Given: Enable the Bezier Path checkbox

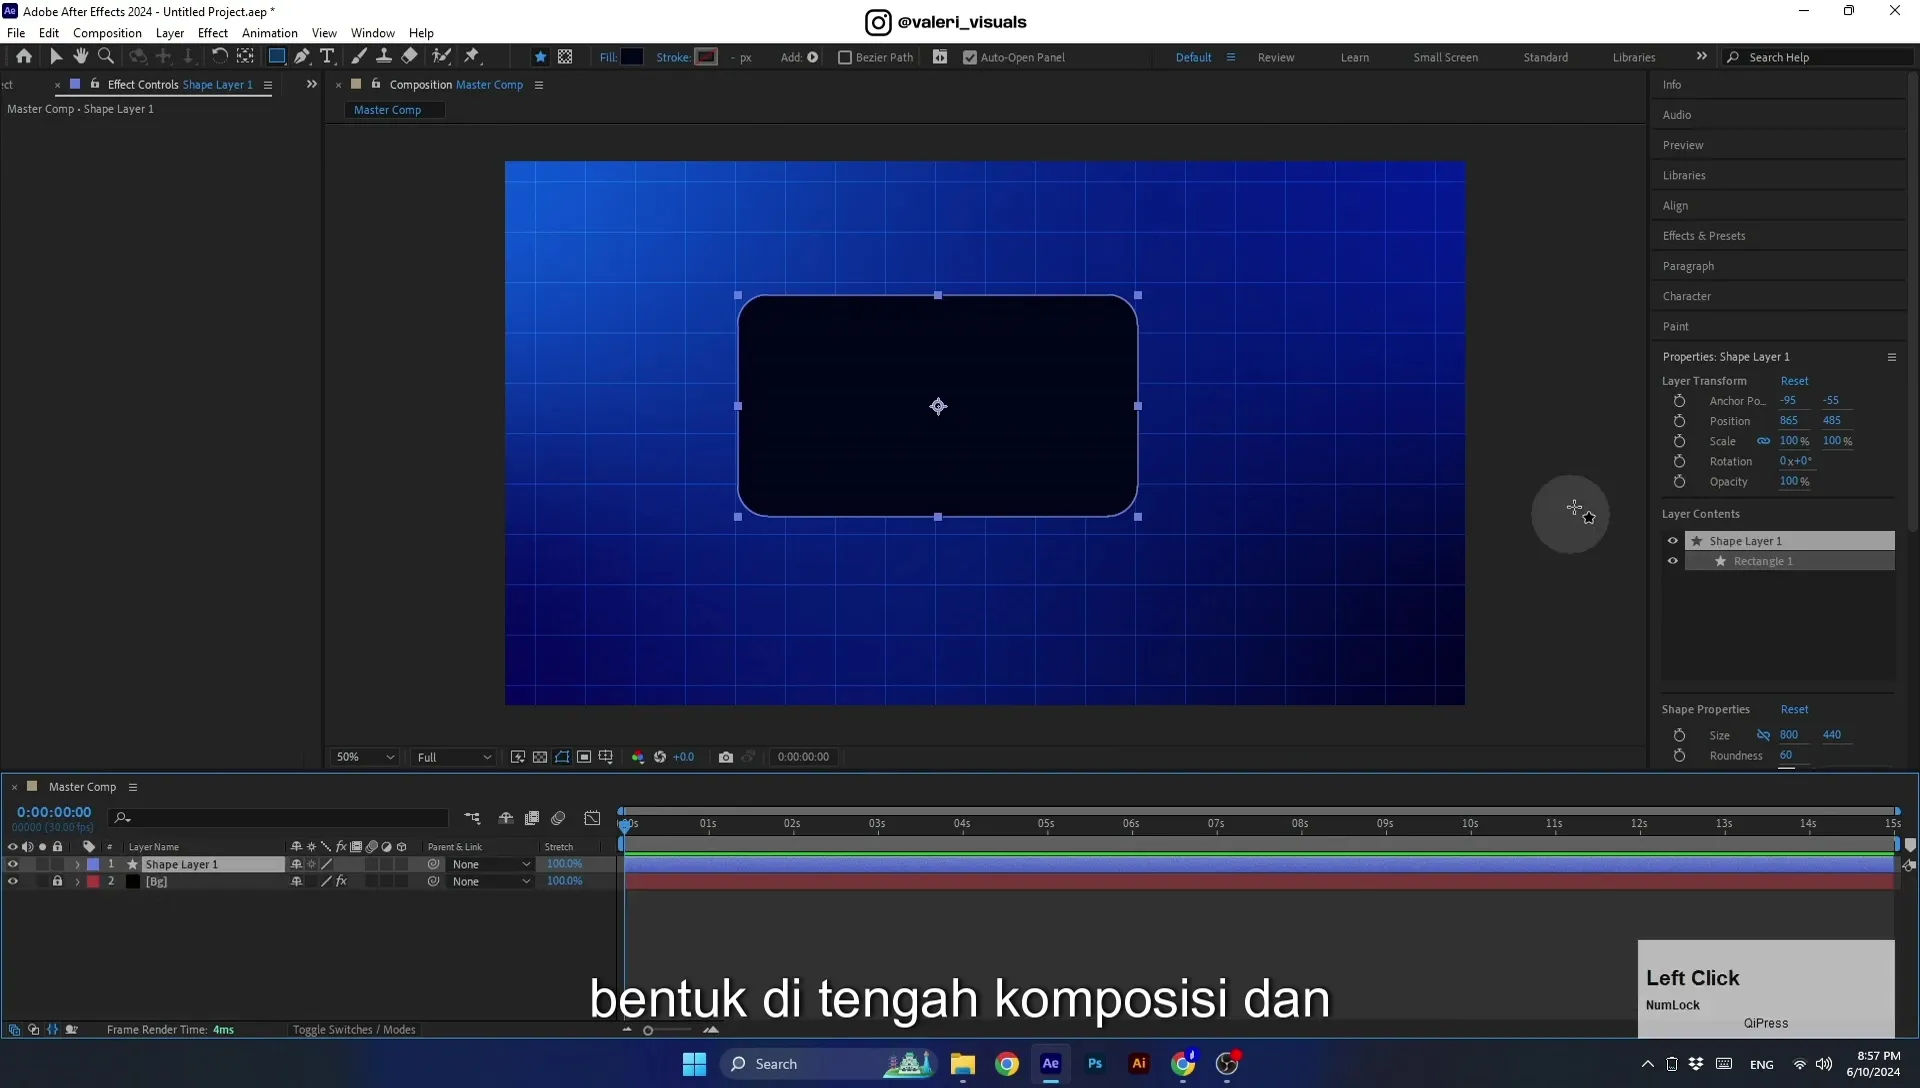Looking at the screenshot, I should [845, 58].
